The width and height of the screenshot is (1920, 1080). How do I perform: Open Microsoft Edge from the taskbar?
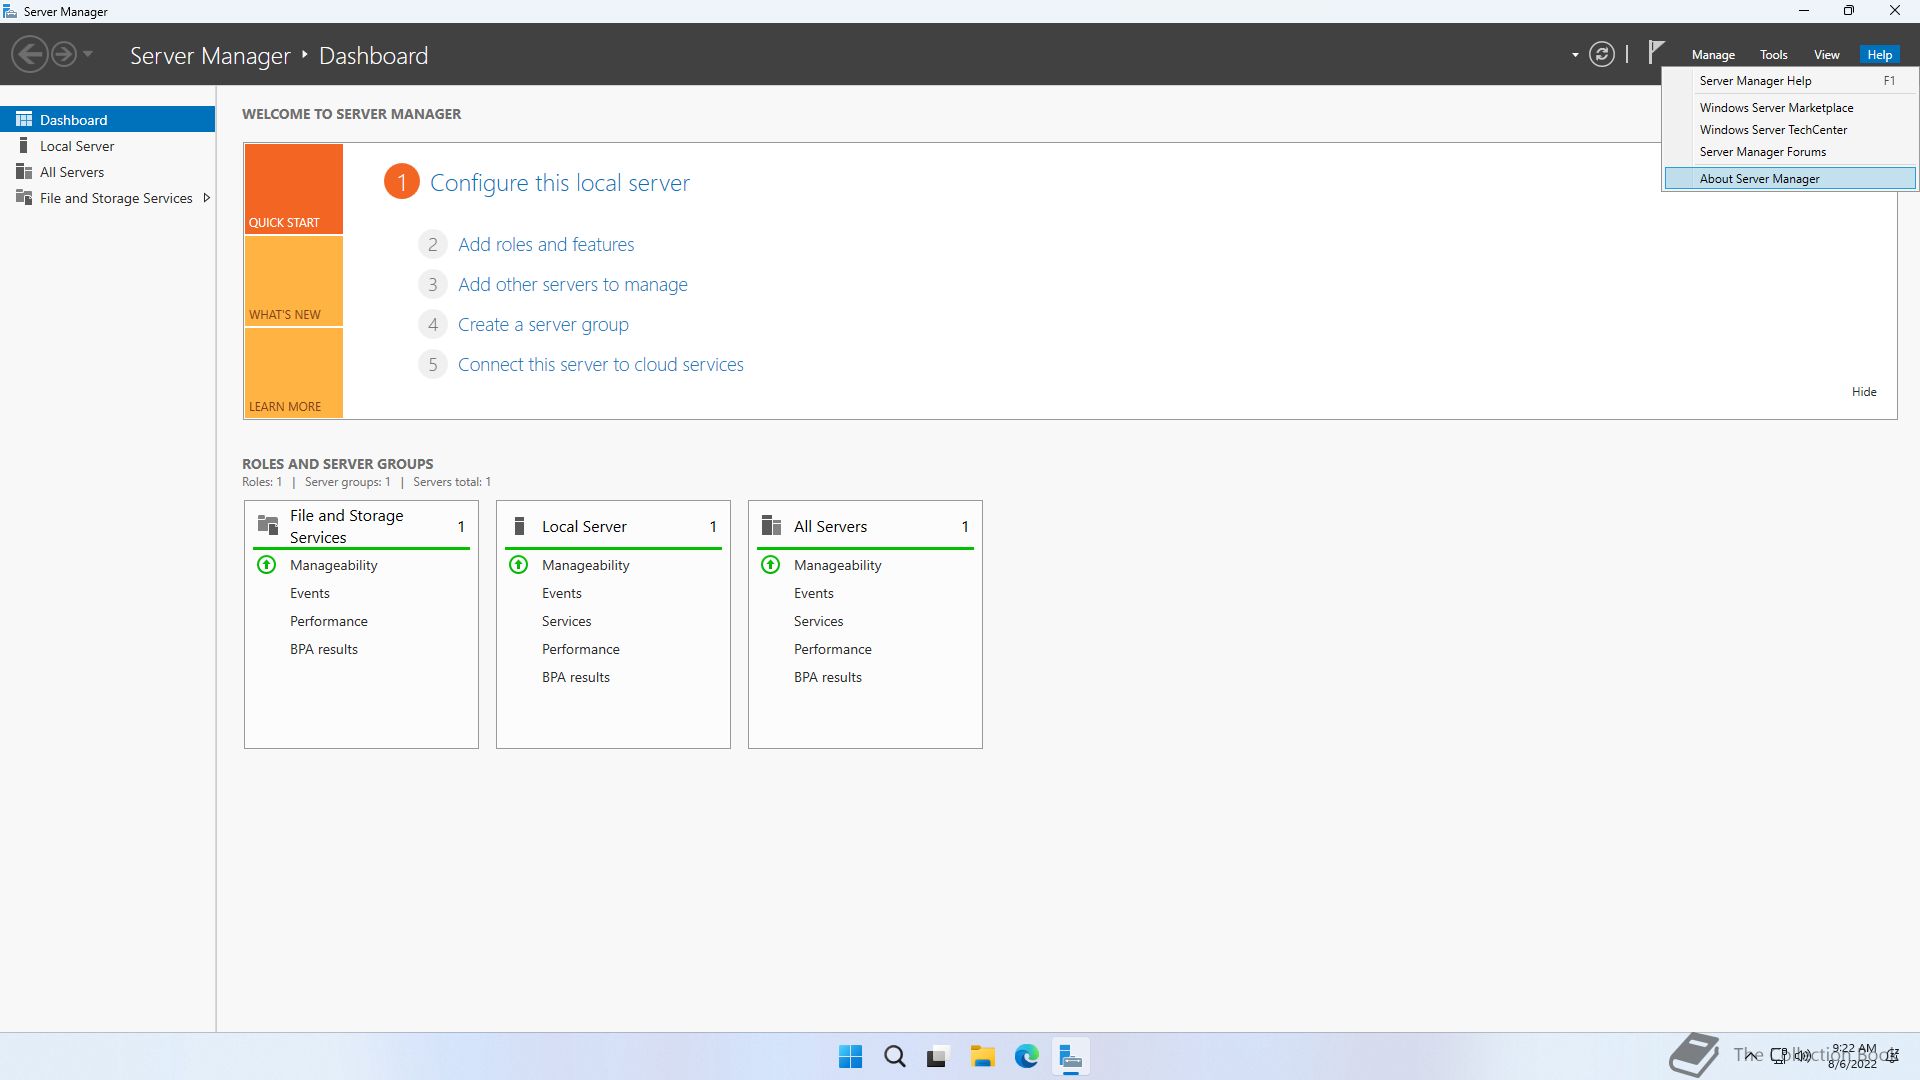[1026, 1056]
